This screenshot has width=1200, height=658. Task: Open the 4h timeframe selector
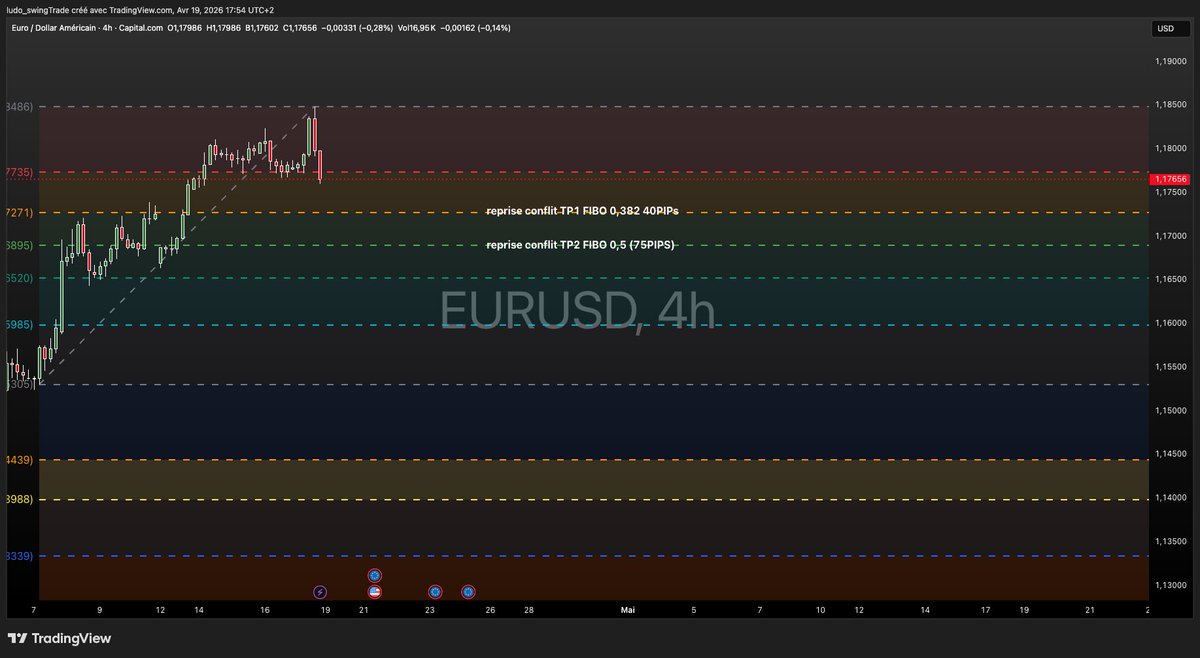[107, 28]
